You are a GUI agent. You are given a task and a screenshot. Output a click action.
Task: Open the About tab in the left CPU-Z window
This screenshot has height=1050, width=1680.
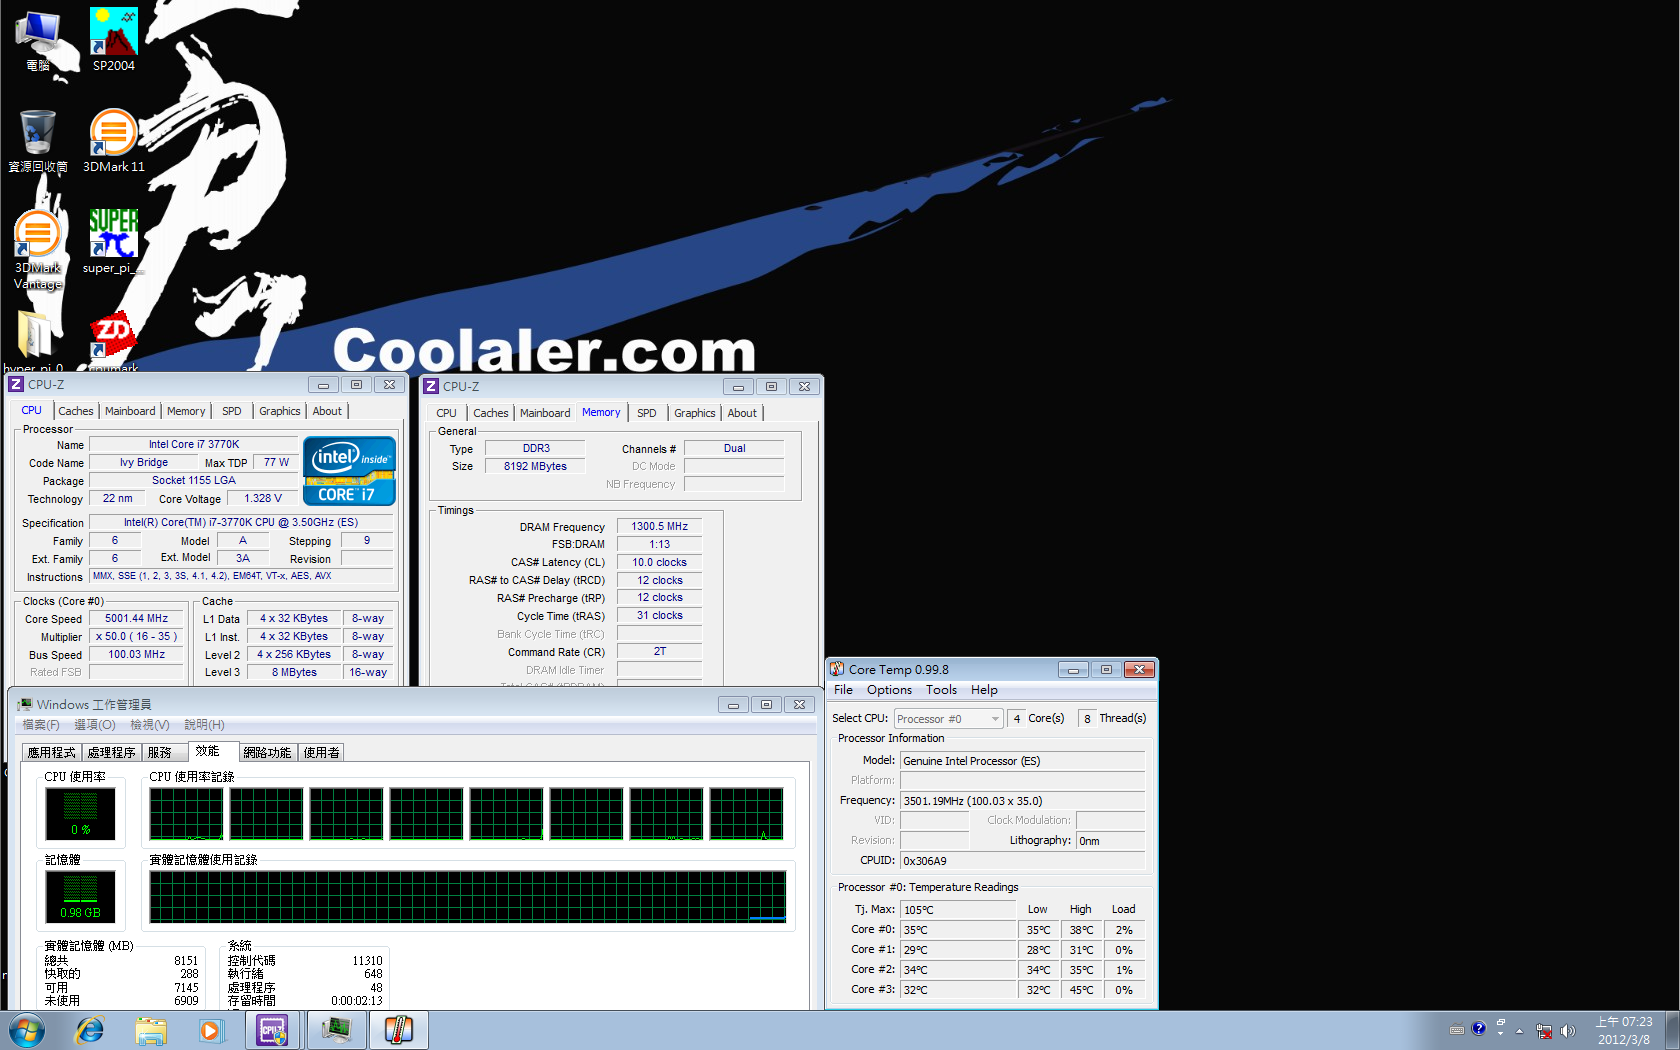tap(327, 411)
